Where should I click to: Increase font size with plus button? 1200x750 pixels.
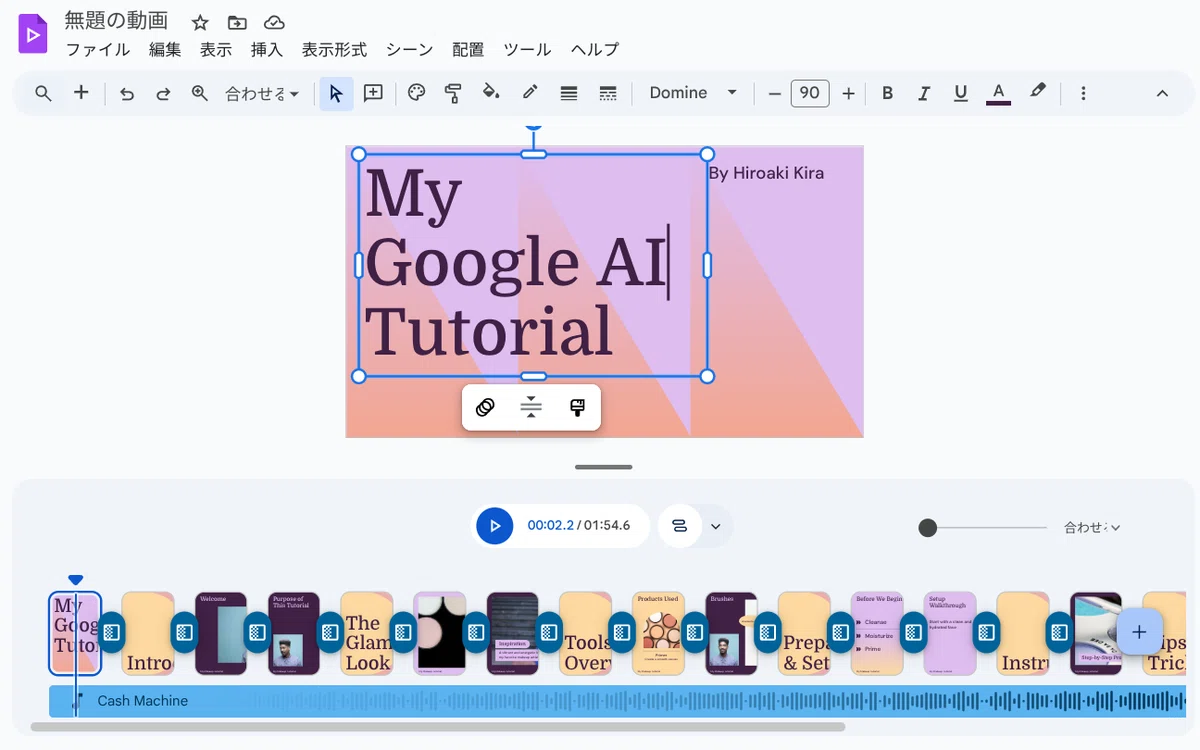(x=848, y=93)
